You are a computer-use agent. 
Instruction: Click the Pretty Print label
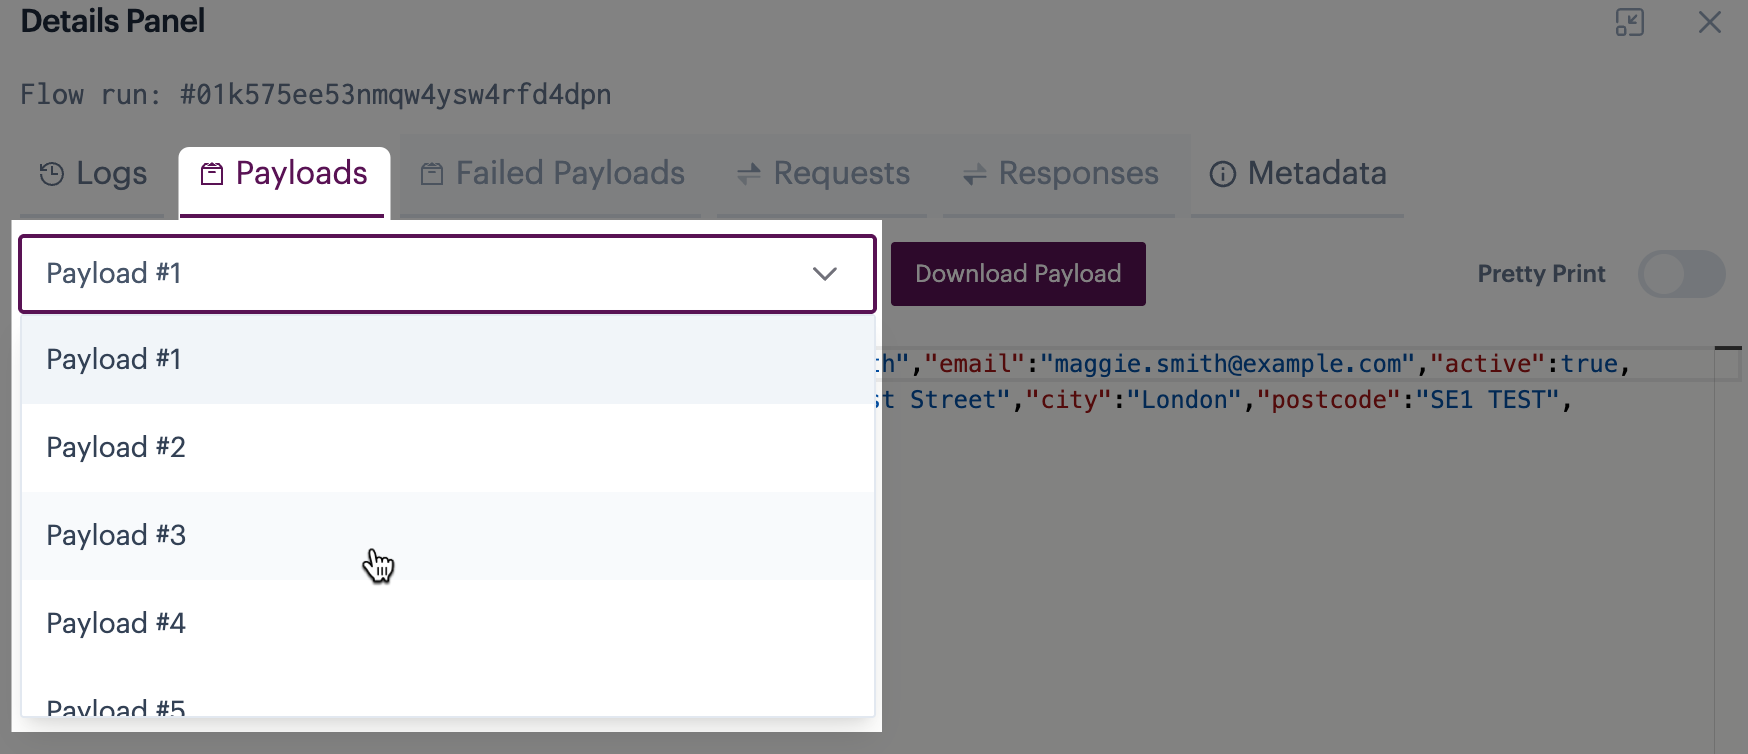click(x=1541, y=274)
